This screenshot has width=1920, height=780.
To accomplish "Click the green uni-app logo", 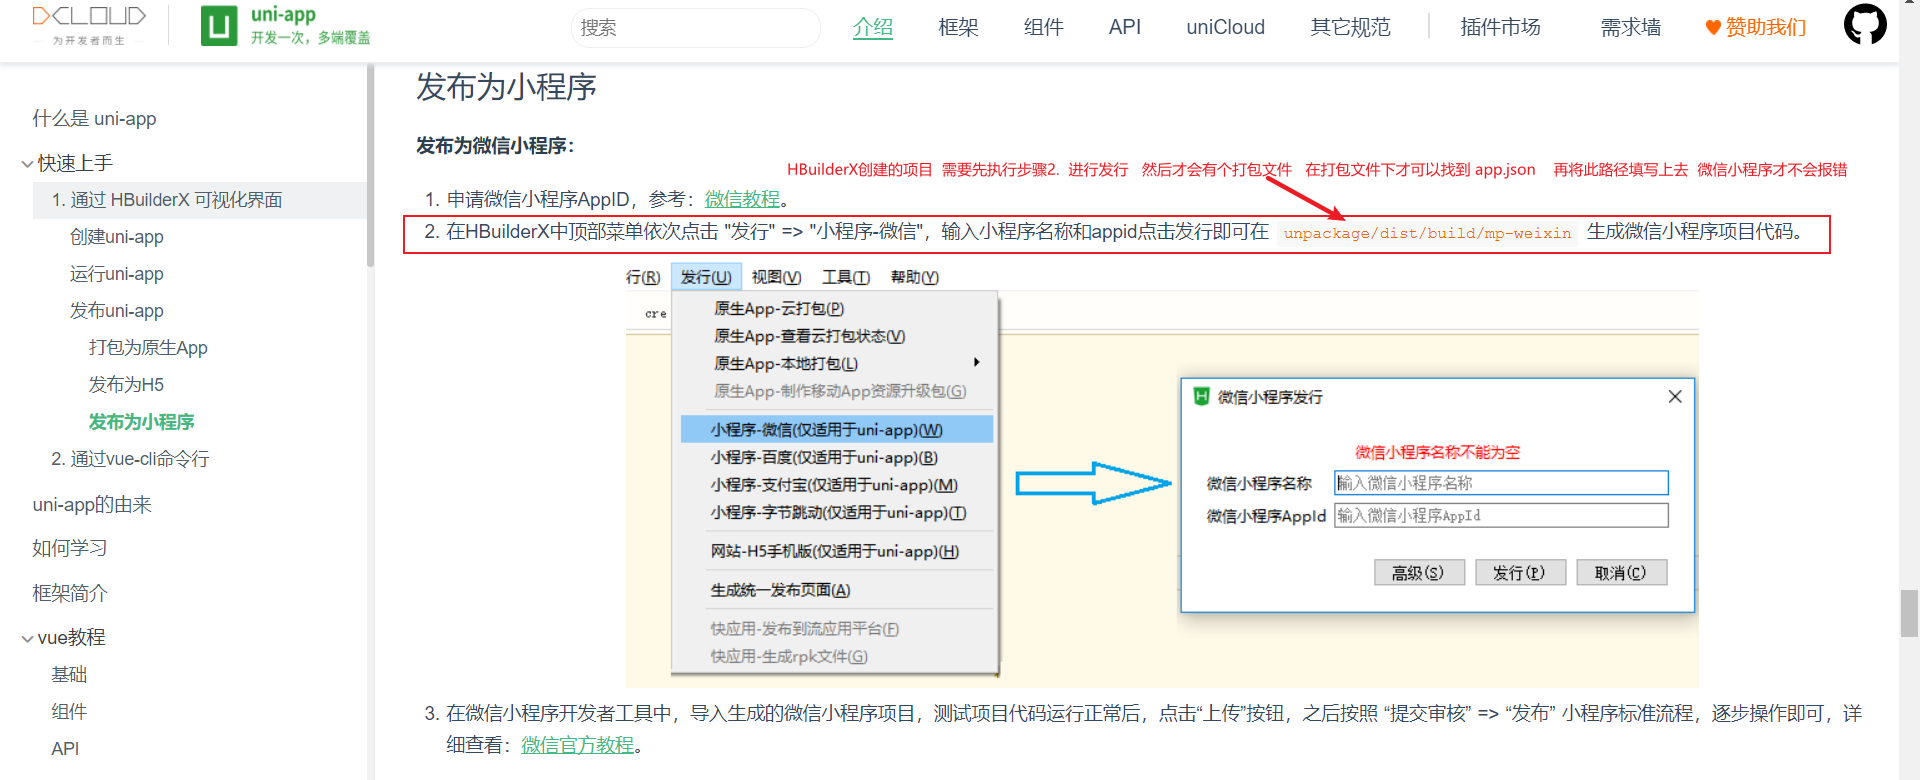I will pos(285,25).
